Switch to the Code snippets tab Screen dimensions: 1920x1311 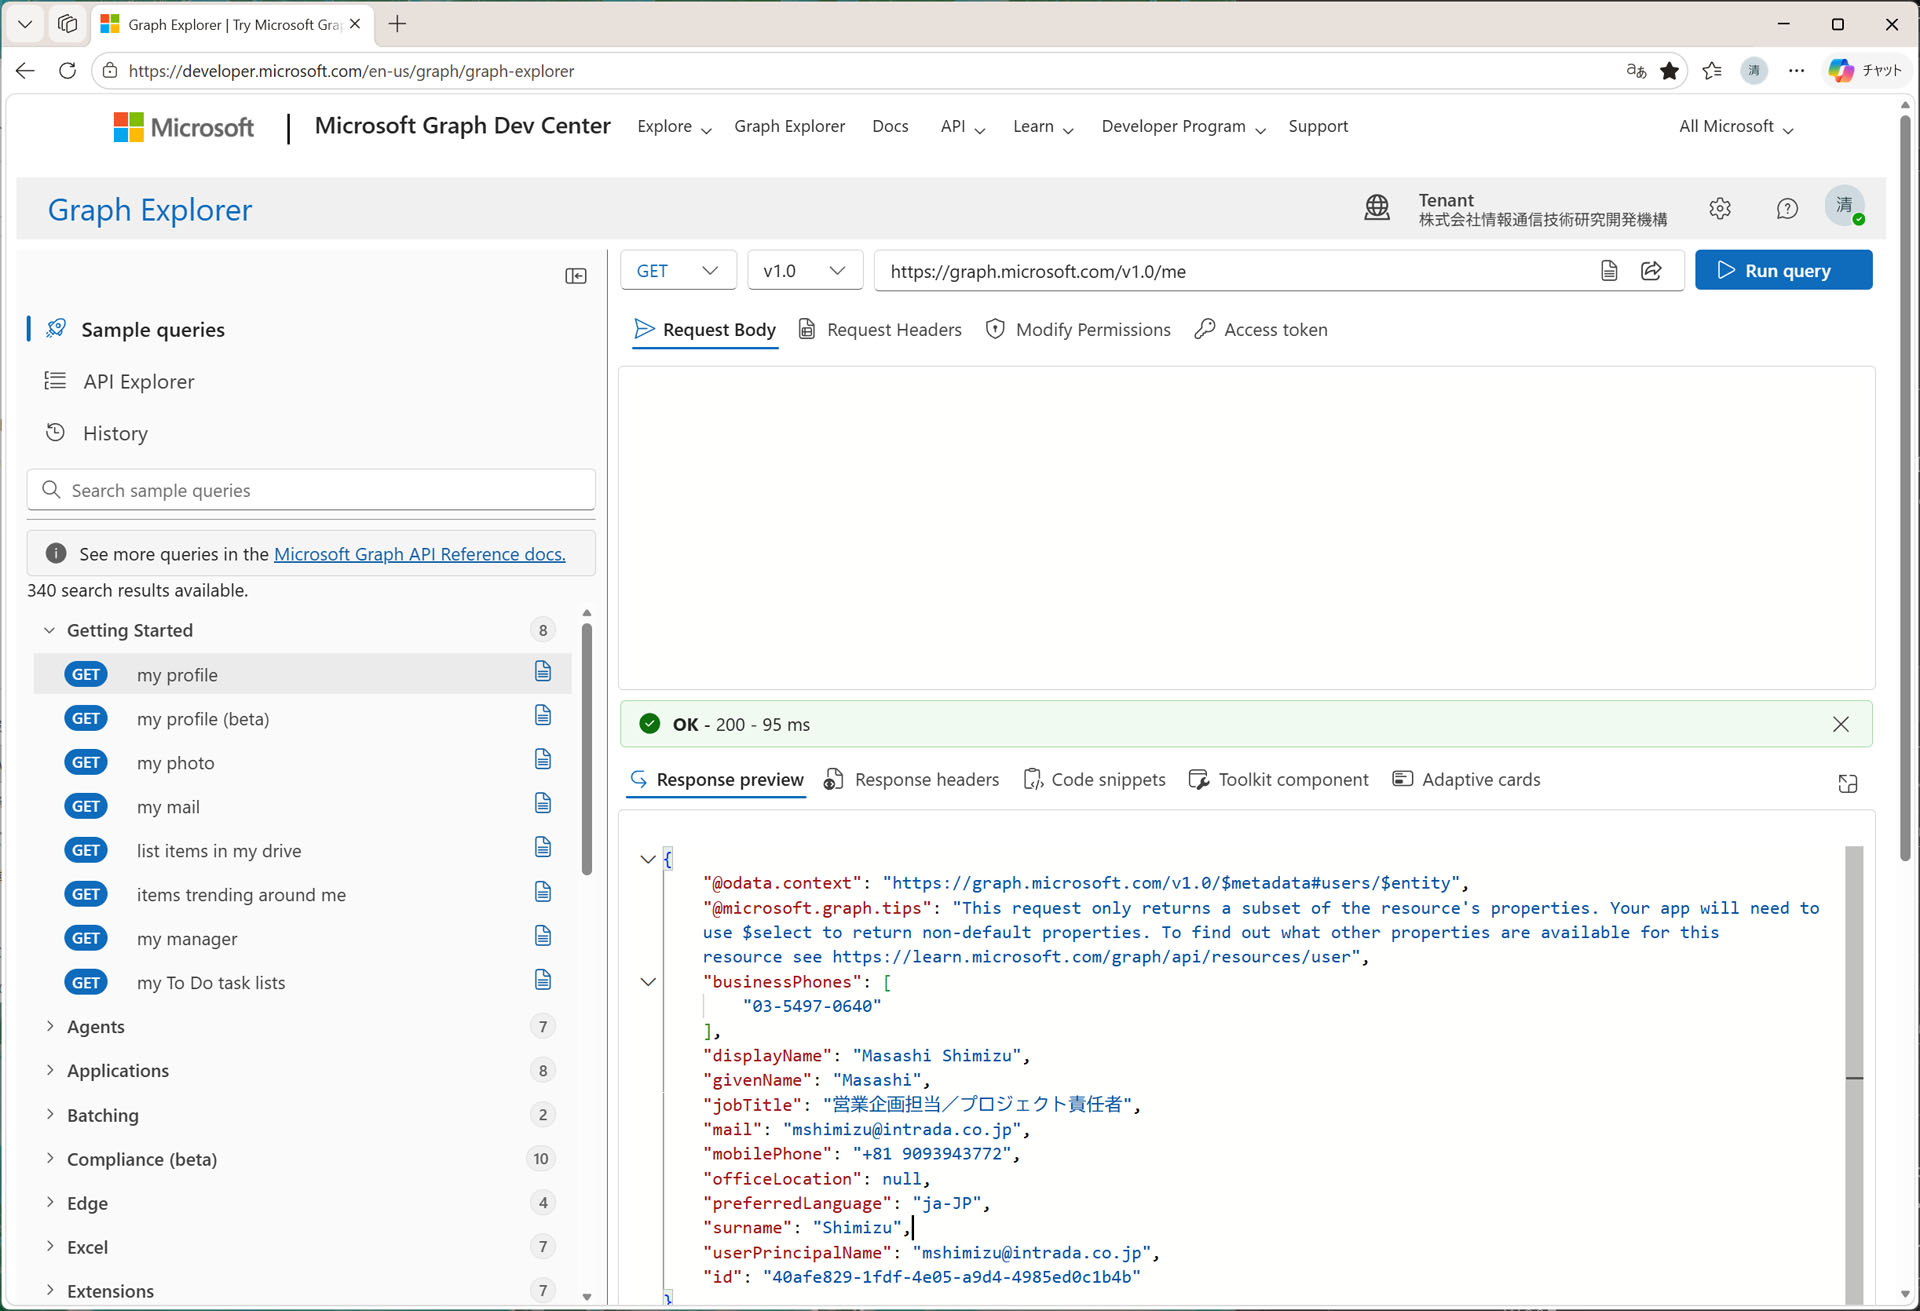[x=1094, y=780]
